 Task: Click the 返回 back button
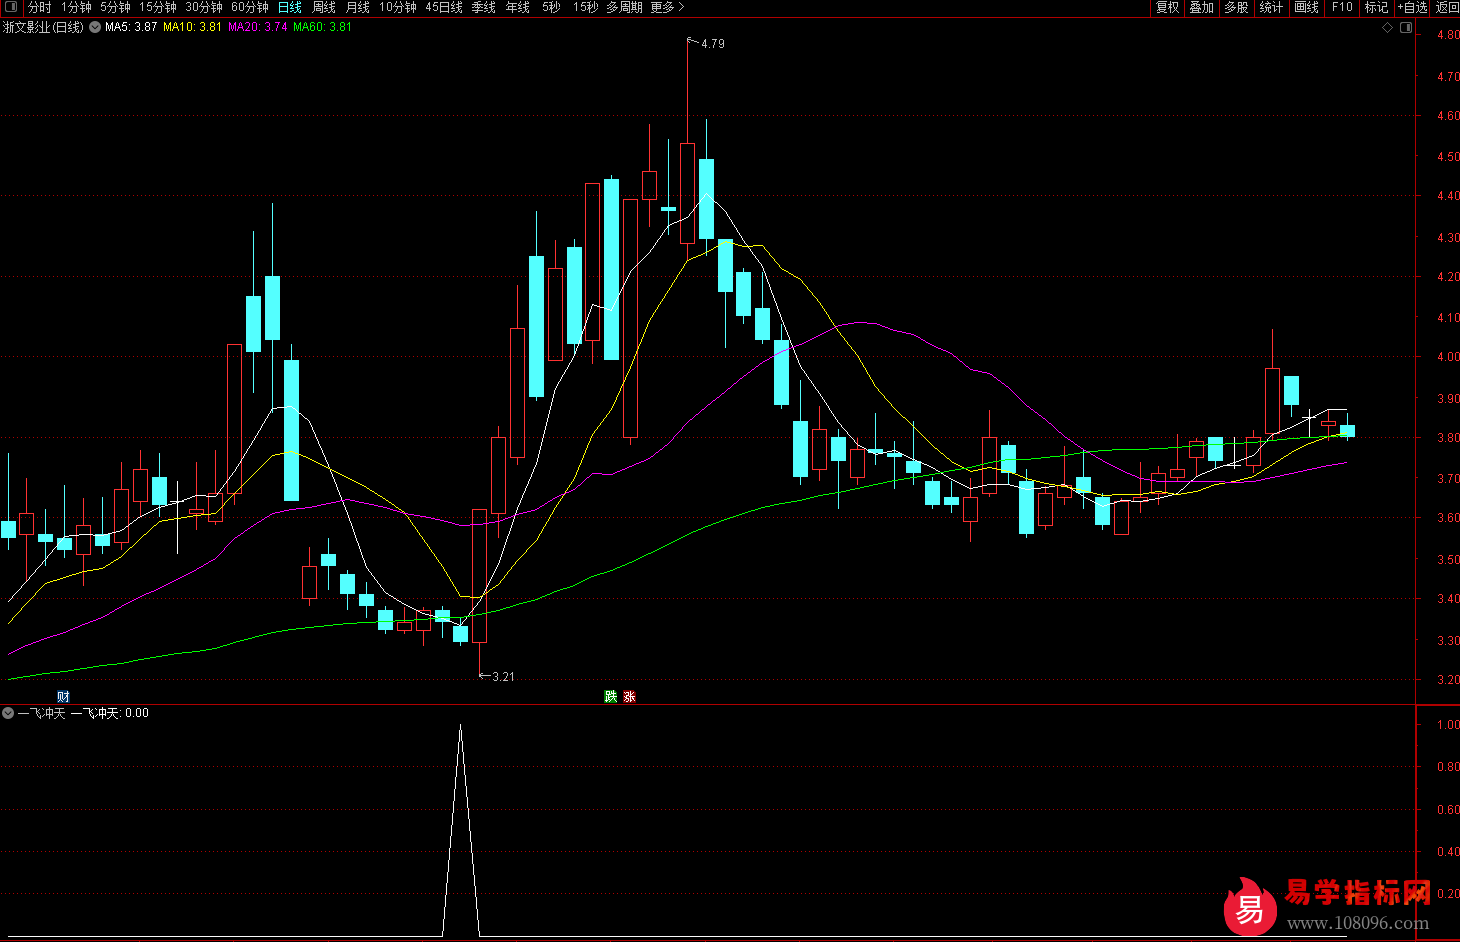pyautogui.click(x=1447, y=7)
